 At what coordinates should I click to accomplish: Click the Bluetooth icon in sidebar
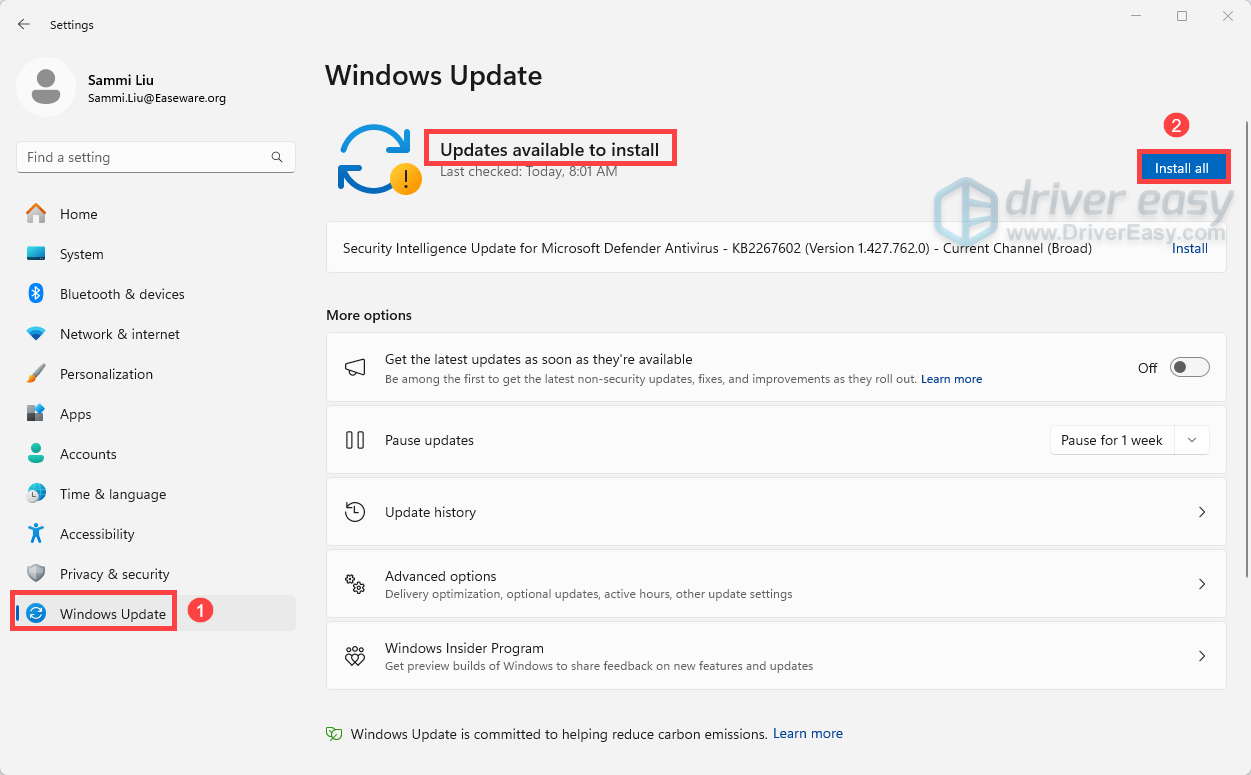[x=36, y=294]
